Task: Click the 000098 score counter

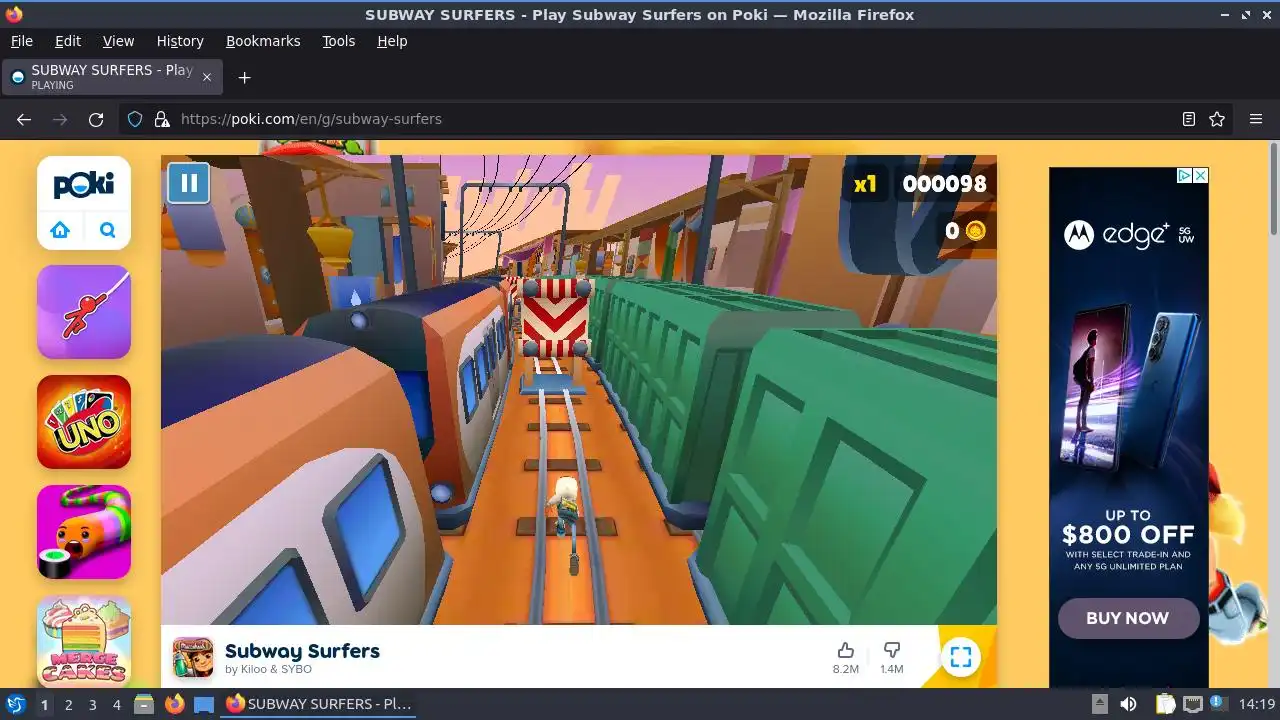Action: coord(944,184)
